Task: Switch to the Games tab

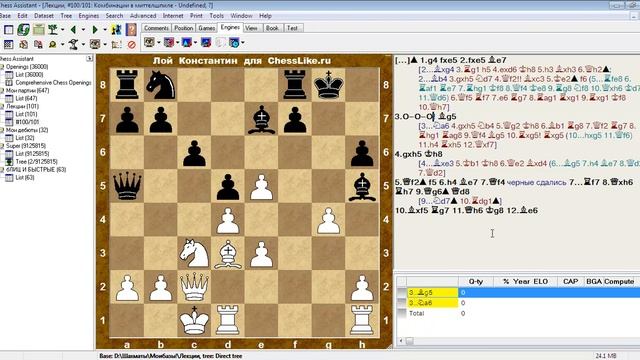Action: coord(207,28)
